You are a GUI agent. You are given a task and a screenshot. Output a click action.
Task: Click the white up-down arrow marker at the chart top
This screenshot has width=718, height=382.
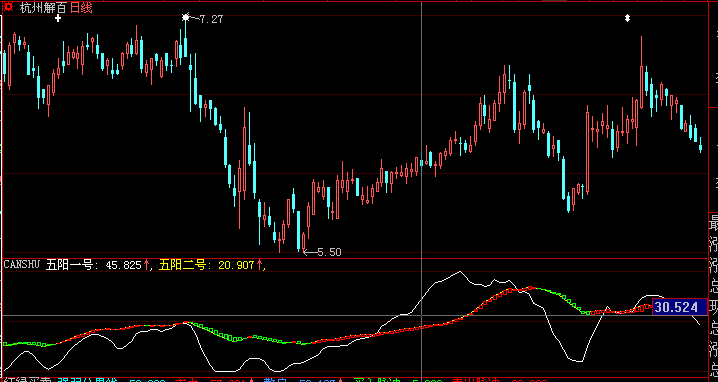click(628, 18)
